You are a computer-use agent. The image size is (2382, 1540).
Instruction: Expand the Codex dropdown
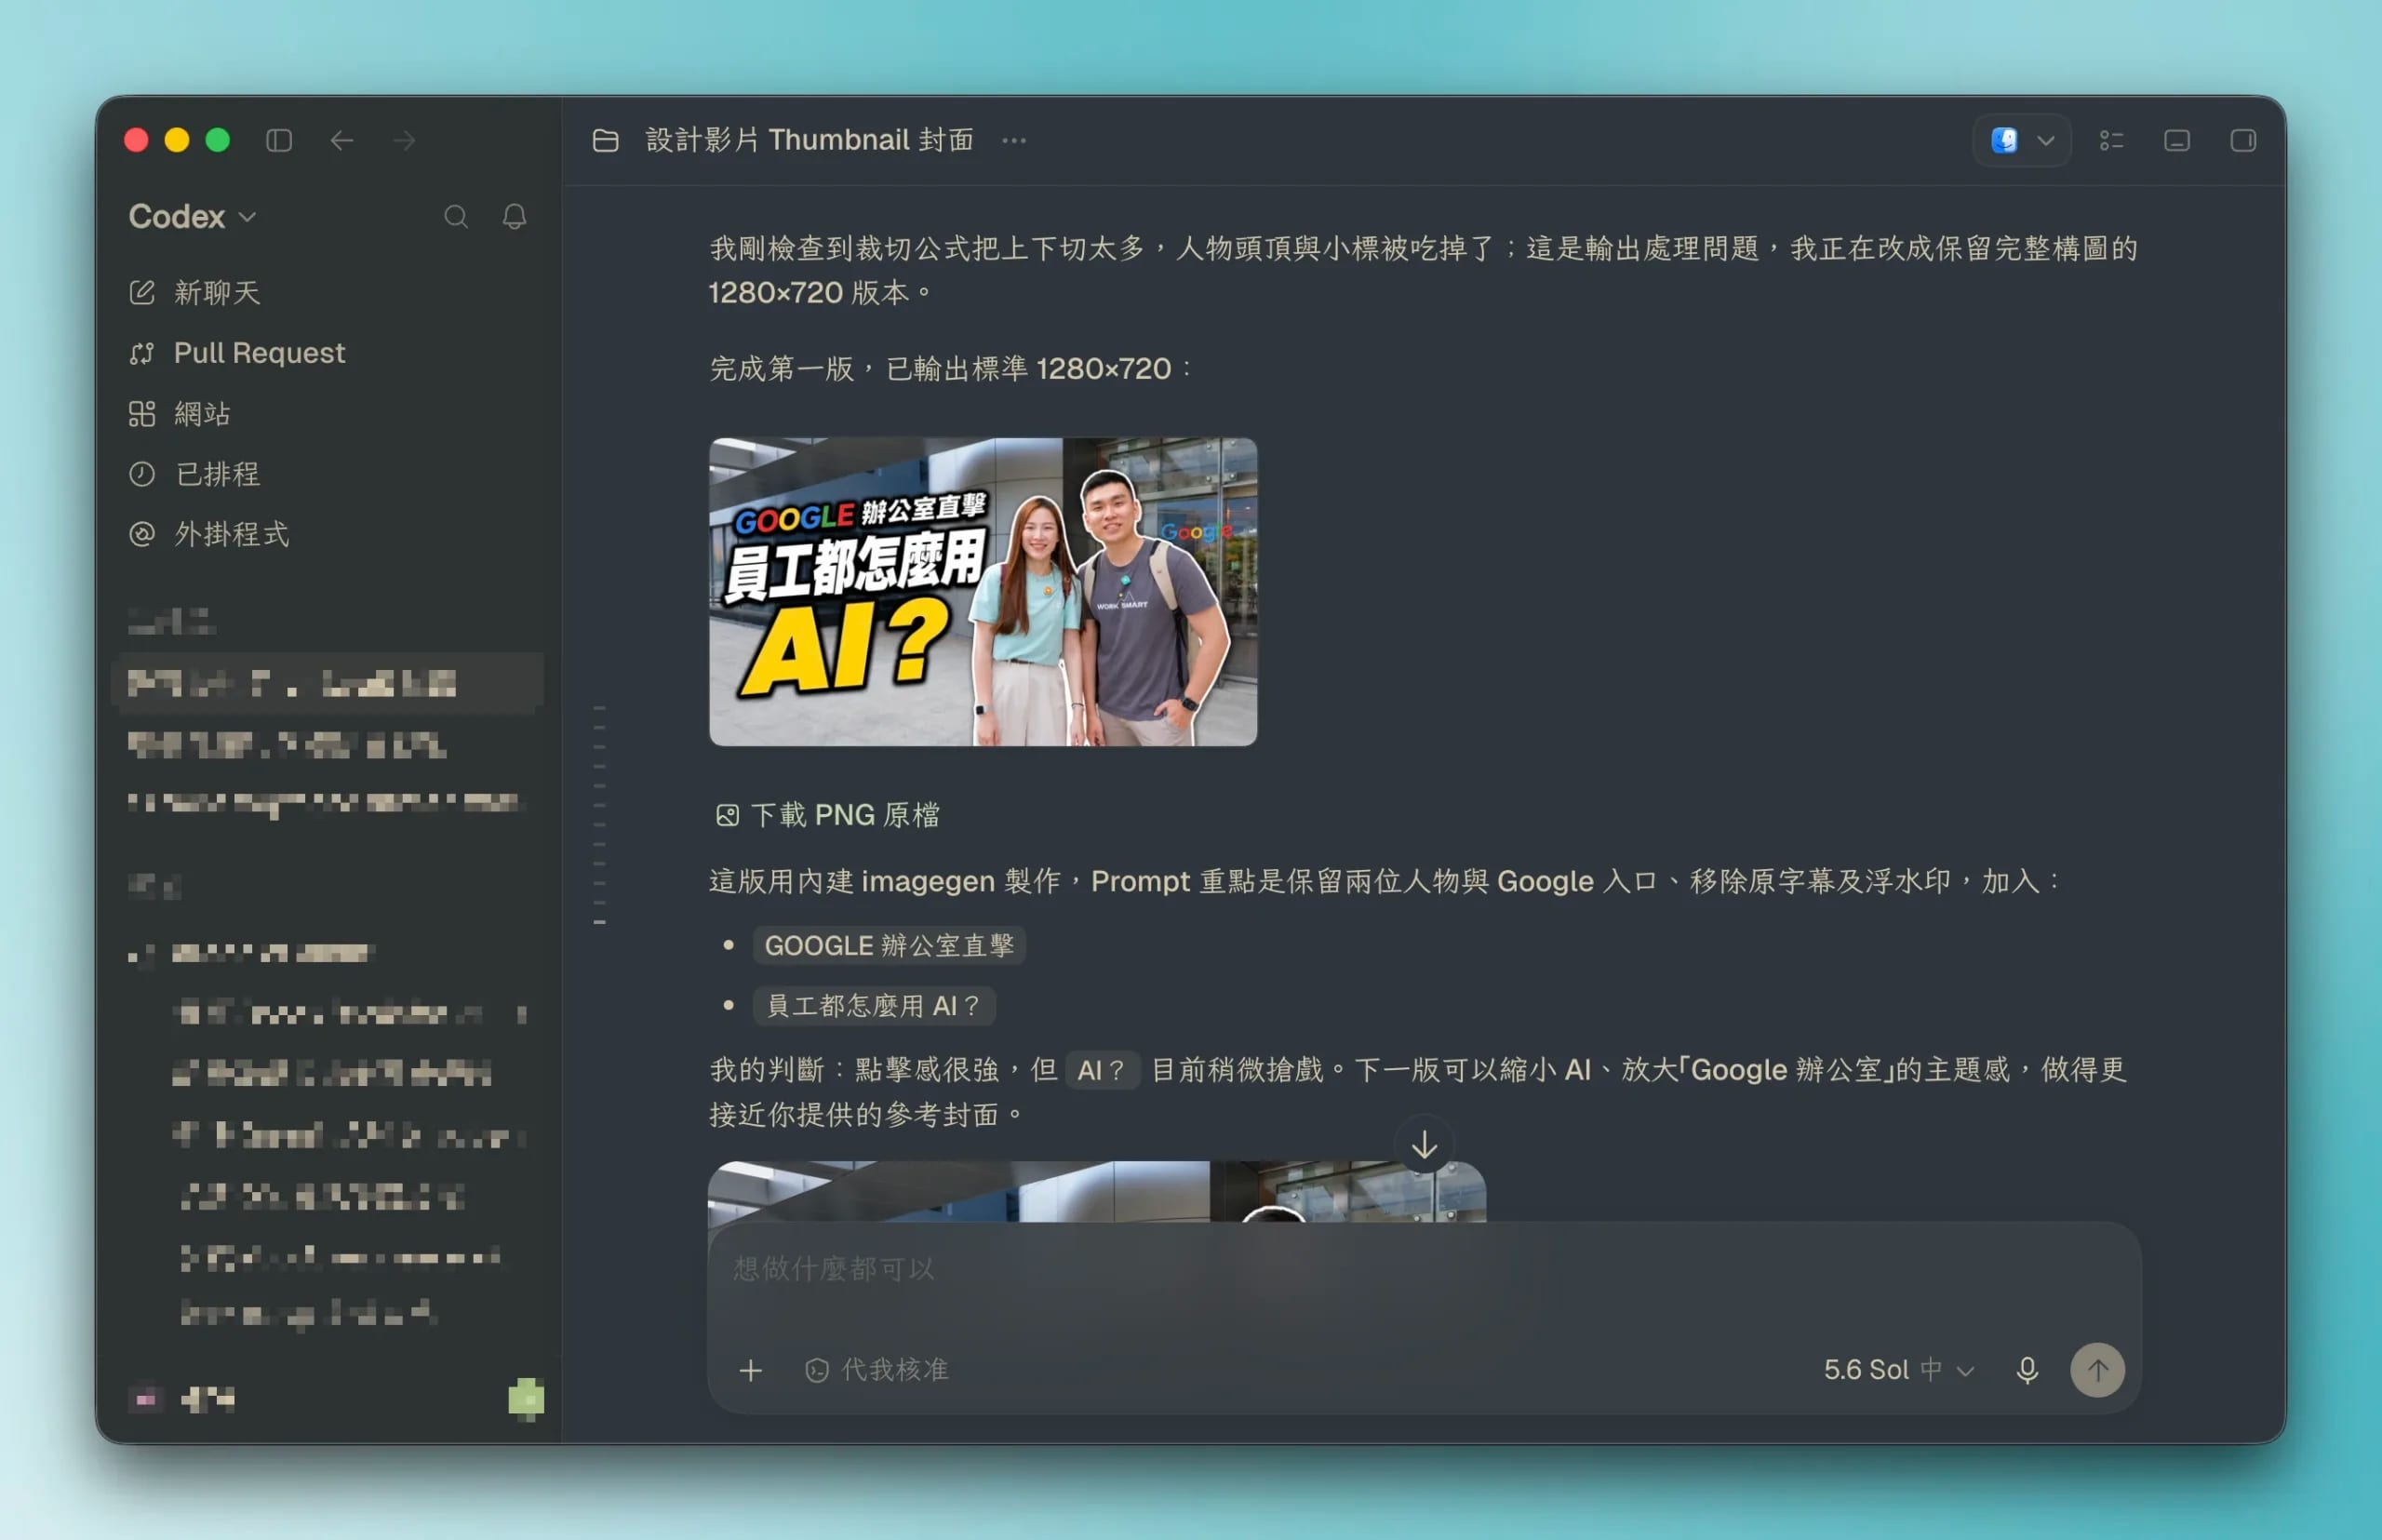[x=192, y=216]
